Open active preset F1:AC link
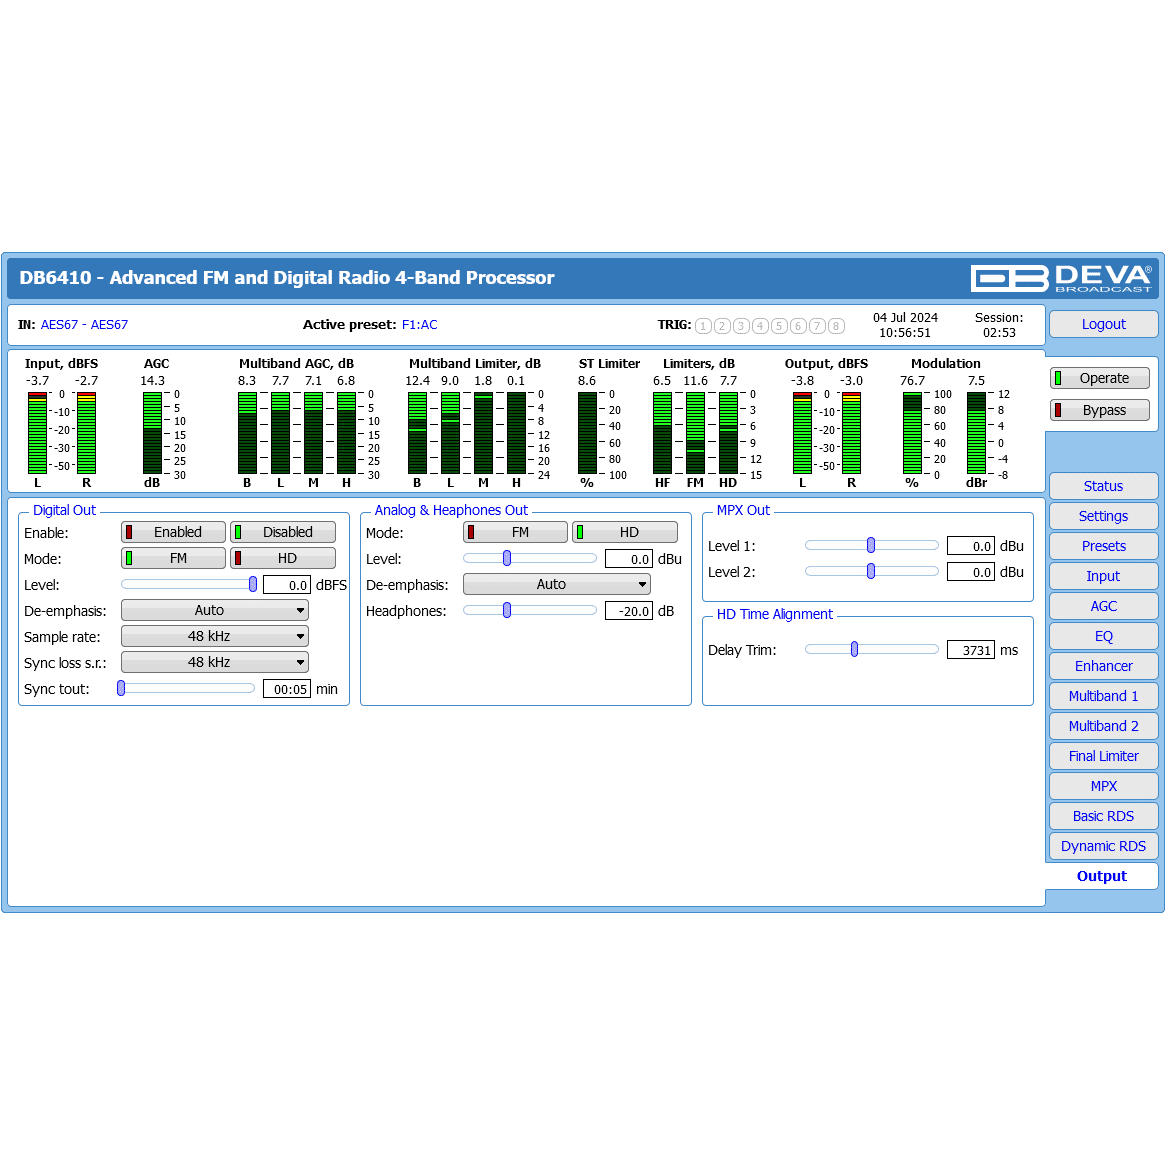 [x=419, y=325]
